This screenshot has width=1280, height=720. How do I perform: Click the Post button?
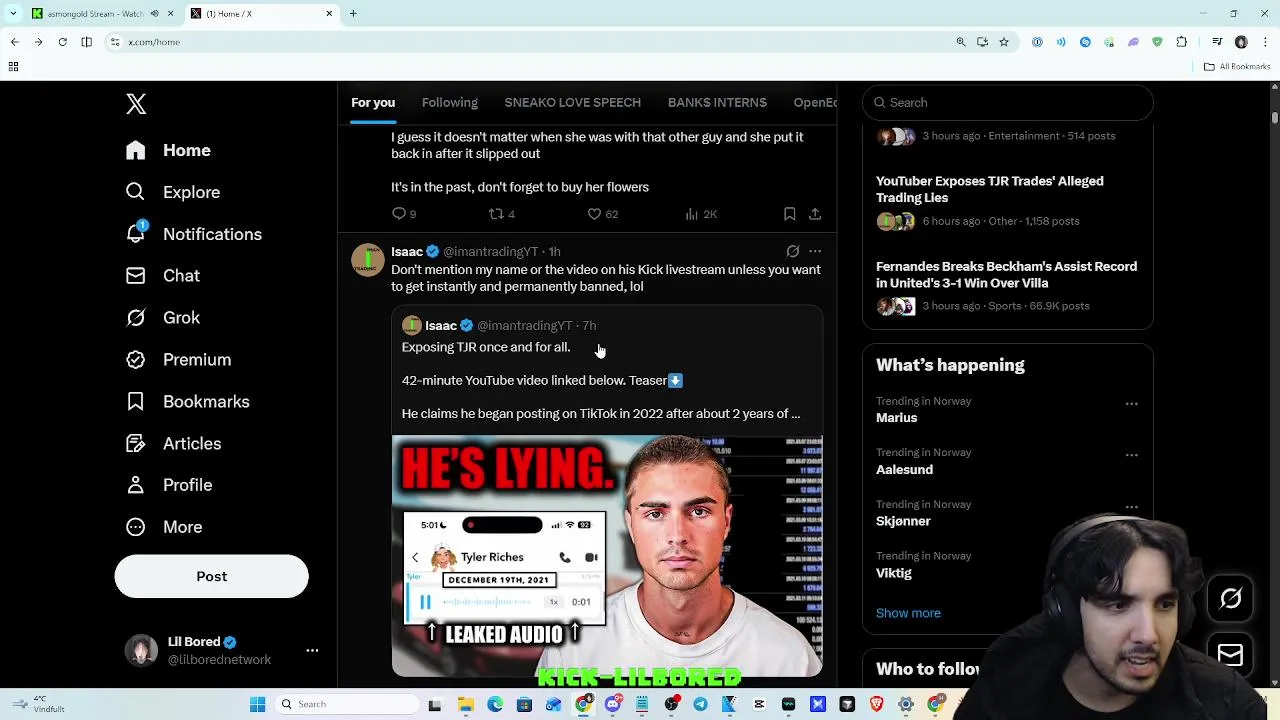tap(211, 576)
